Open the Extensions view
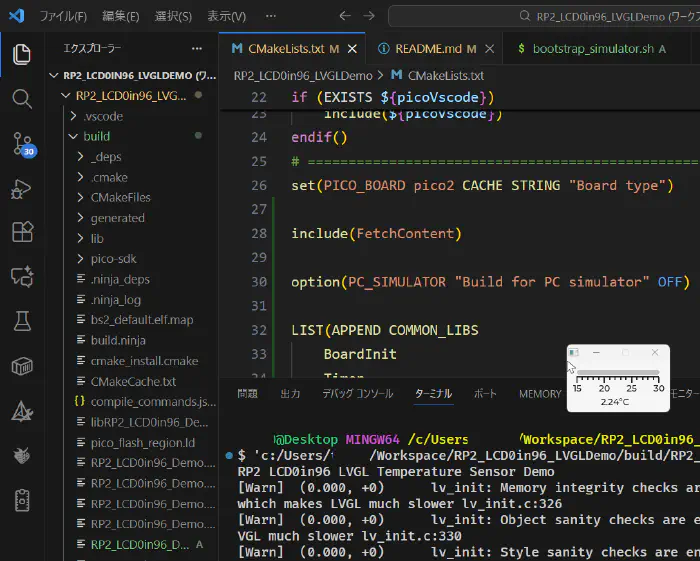Screen dimensions: 700x561 point(21,232)
